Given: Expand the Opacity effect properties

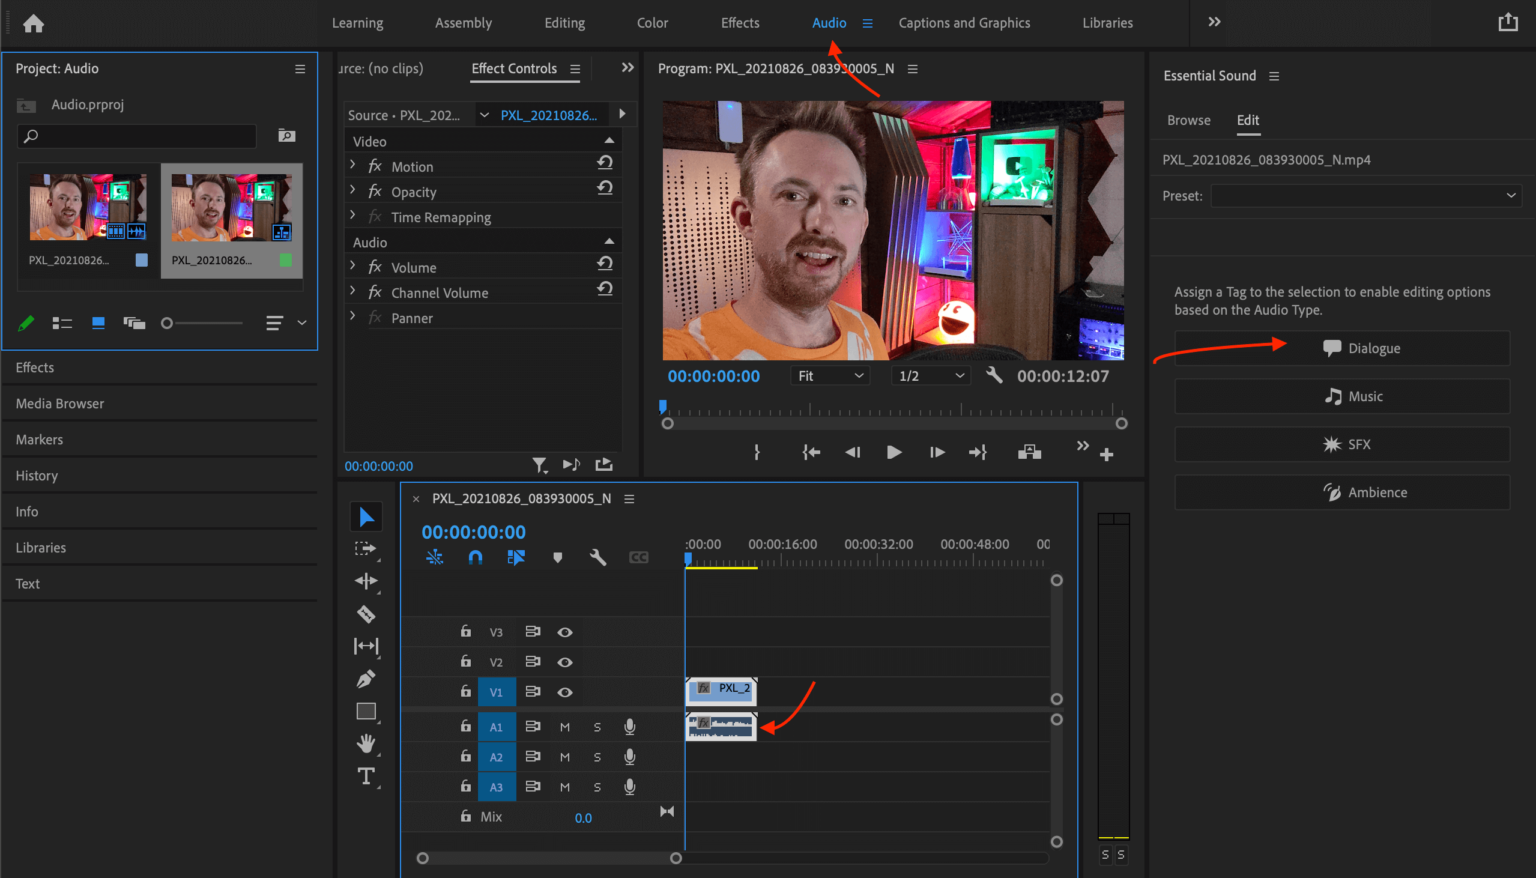Looking at the screenshot, I should (352, 190).
